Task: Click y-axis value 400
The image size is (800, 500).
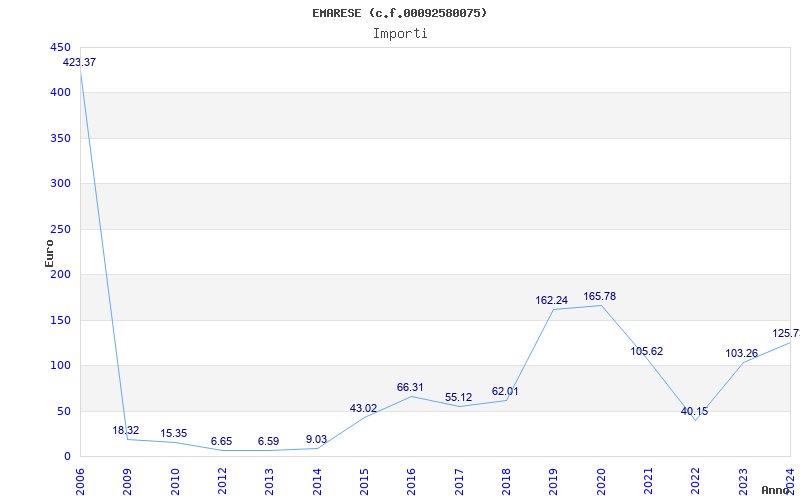Action: click(60, 93)
